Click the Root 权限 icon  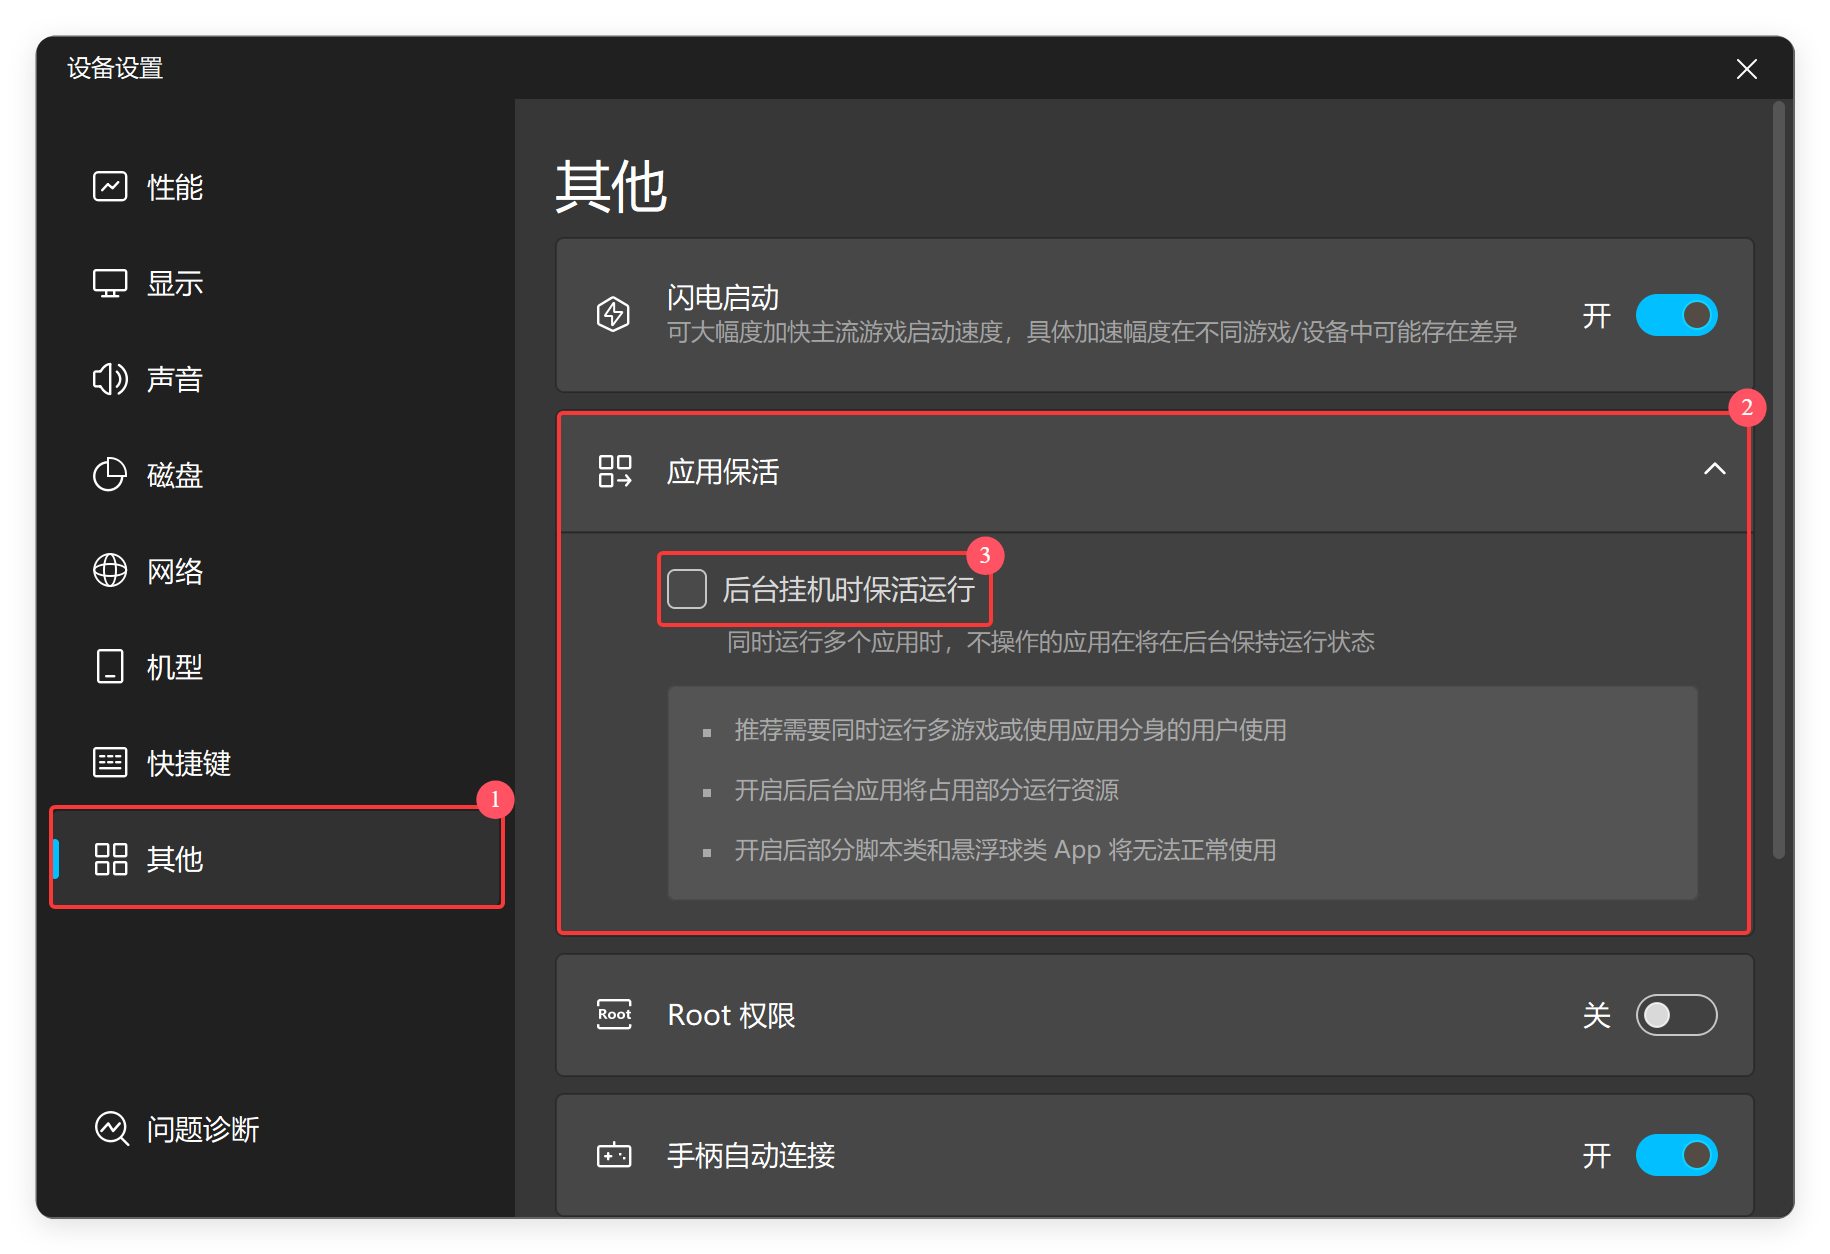click(x=614, y=1014)
